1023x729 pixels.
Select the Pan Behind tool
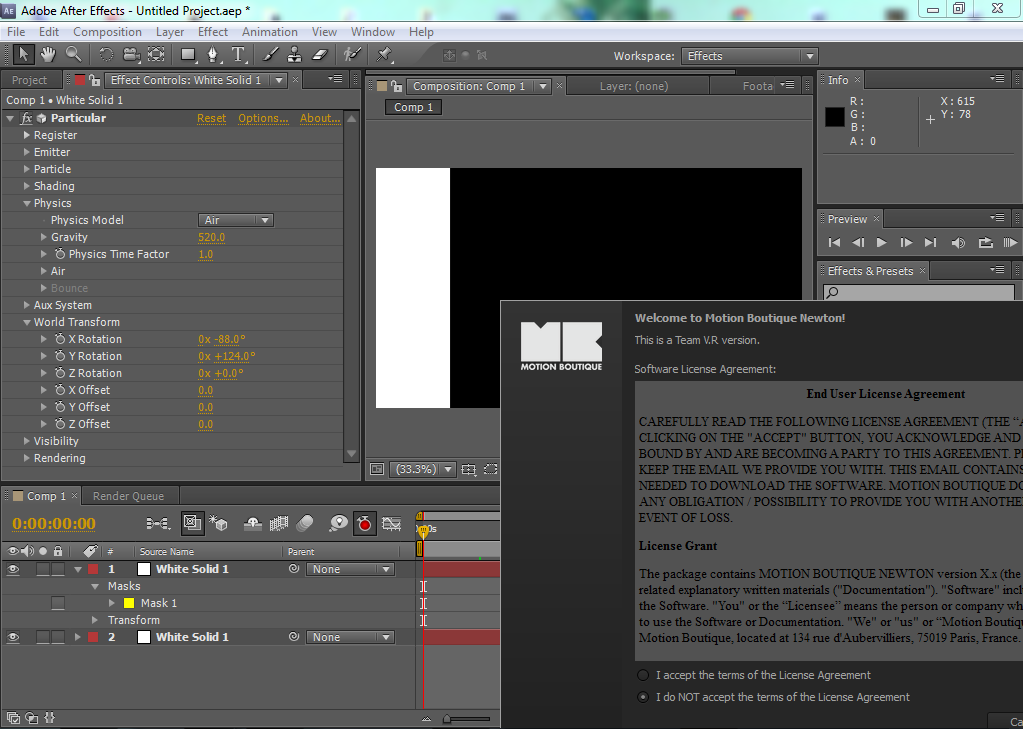156,55
